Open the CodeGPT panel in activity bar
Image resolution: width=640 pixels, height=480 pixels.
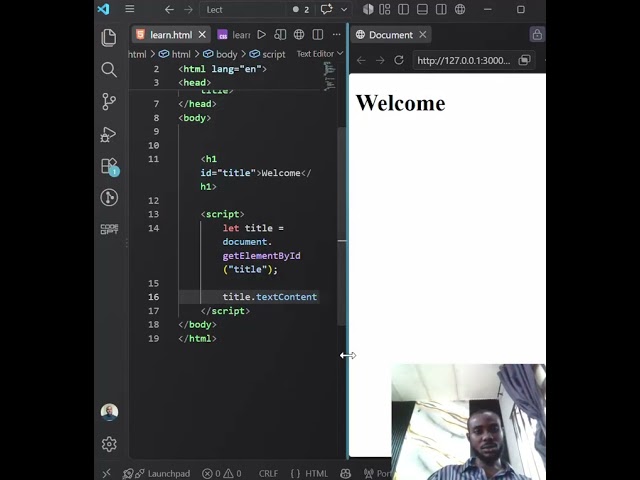(x=109, y=229)
